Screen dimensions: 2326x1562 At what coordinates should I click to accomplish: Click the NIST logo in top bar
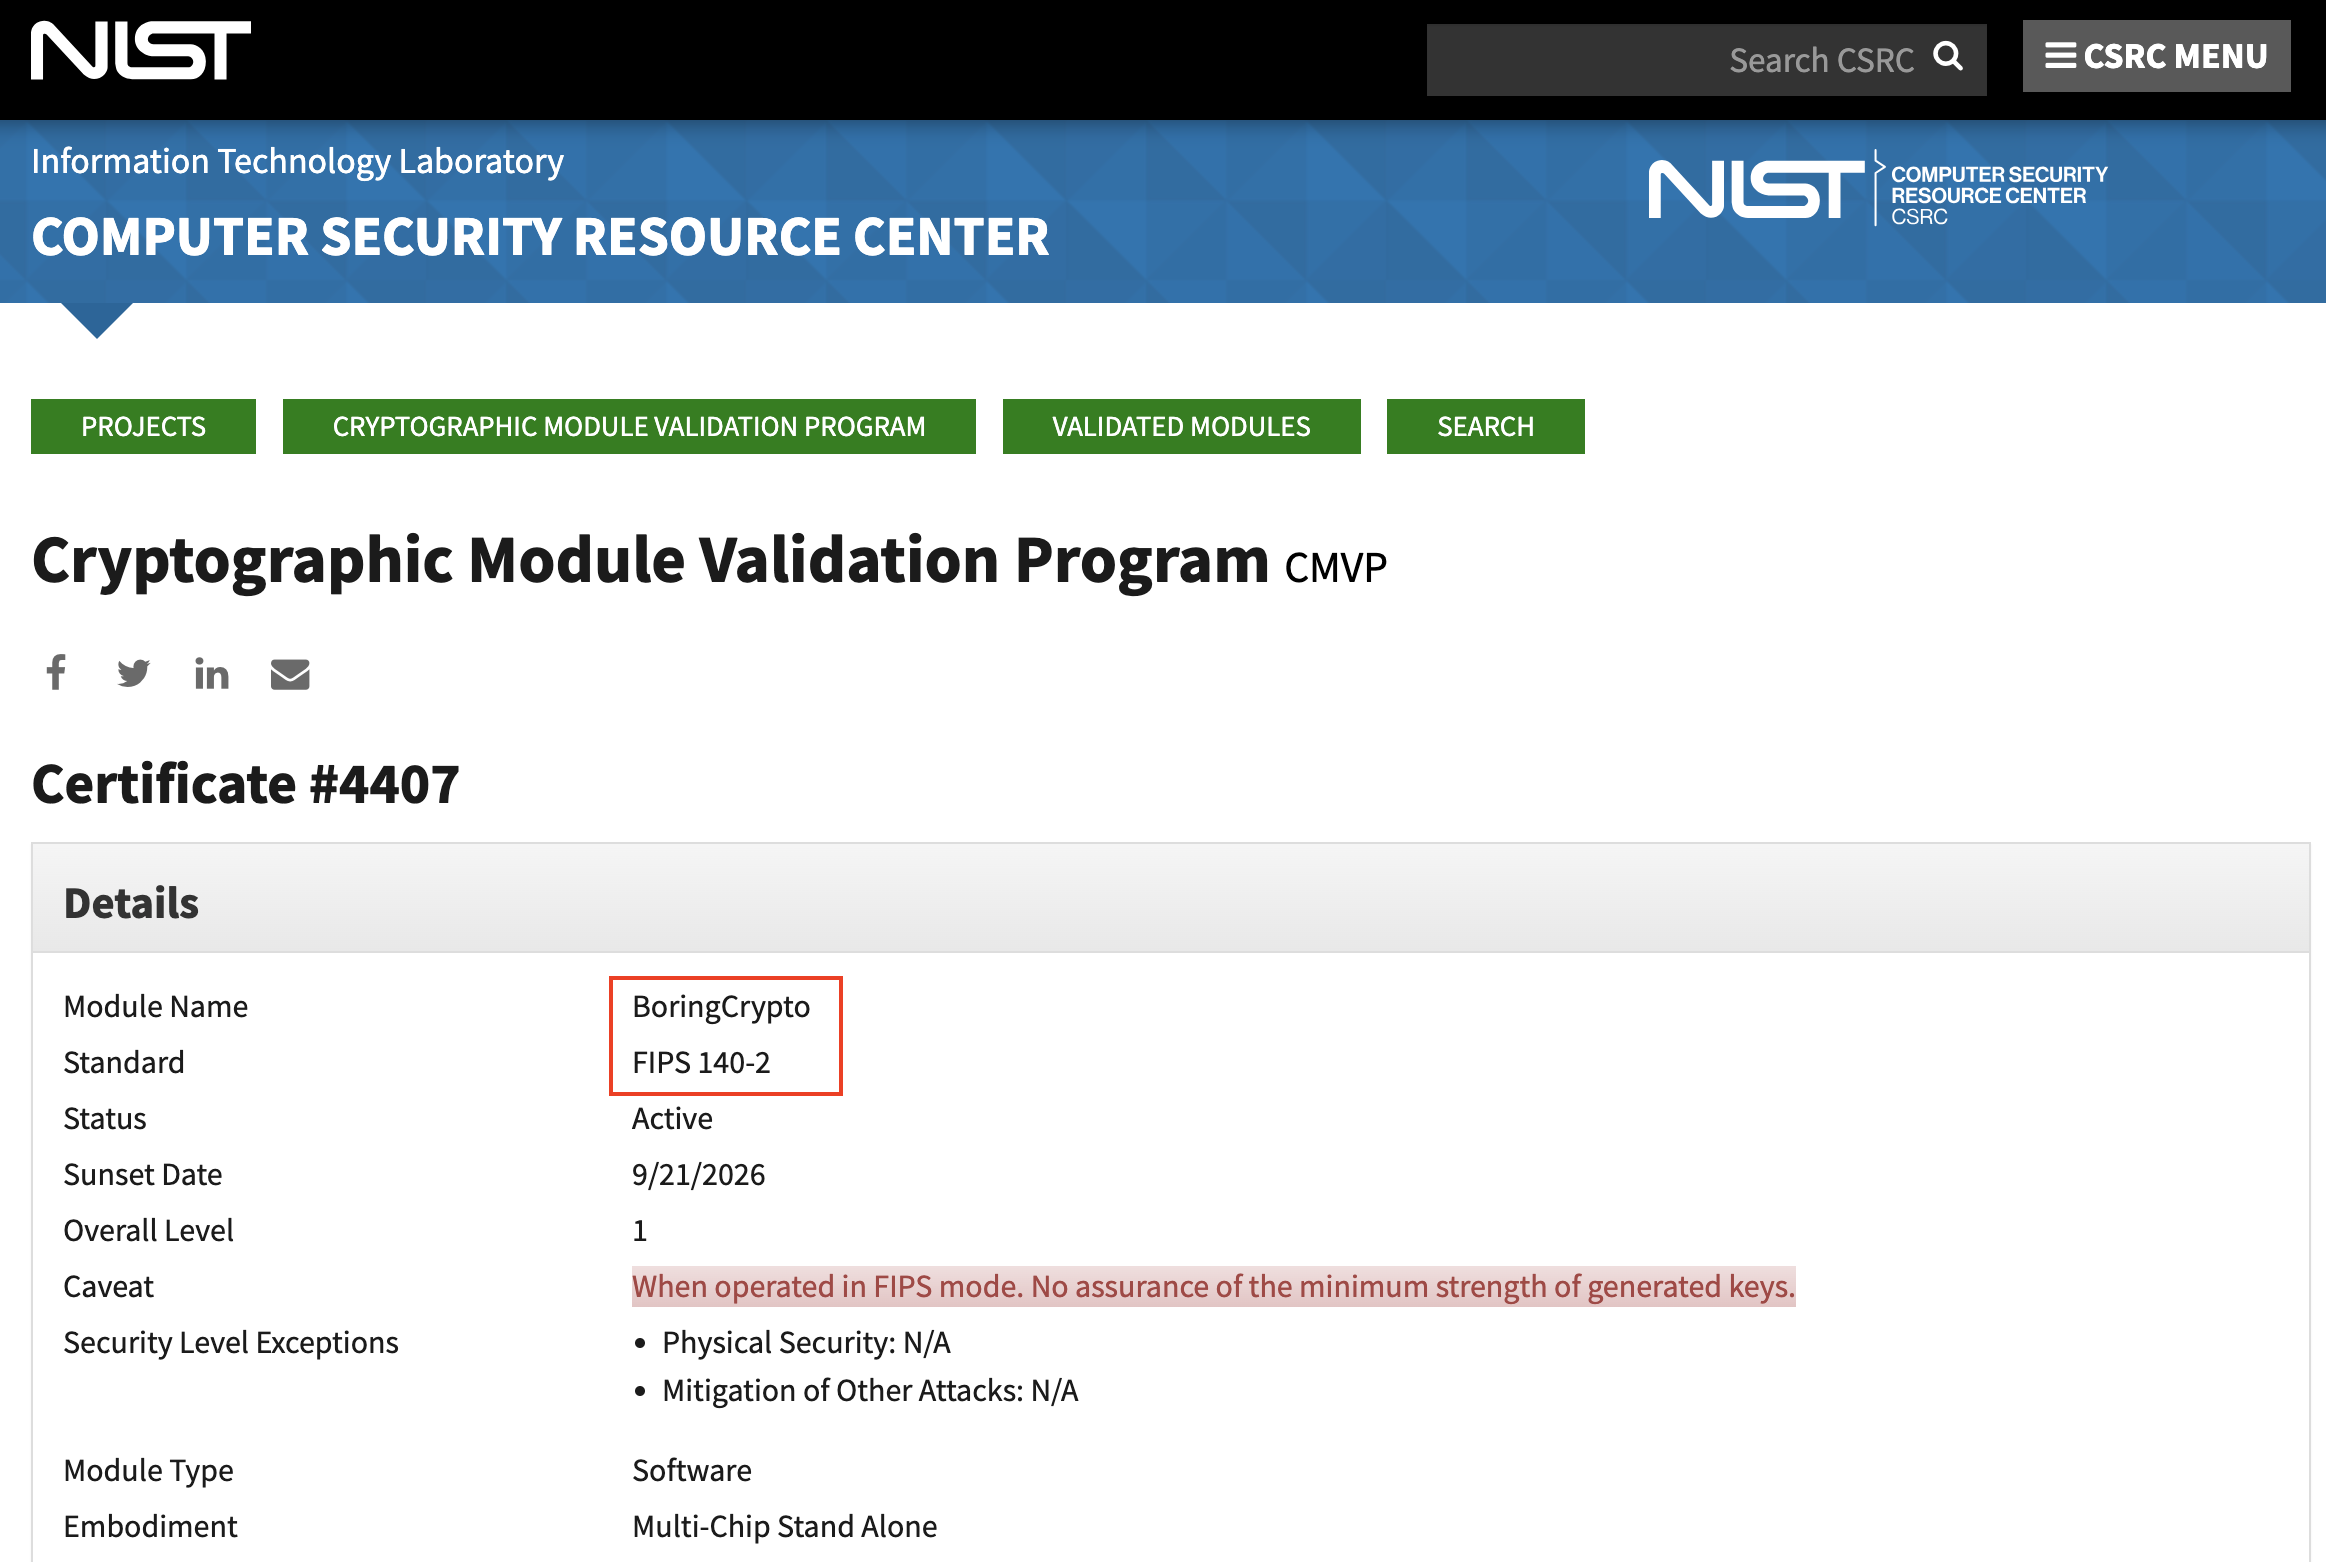tap(141, 50)
